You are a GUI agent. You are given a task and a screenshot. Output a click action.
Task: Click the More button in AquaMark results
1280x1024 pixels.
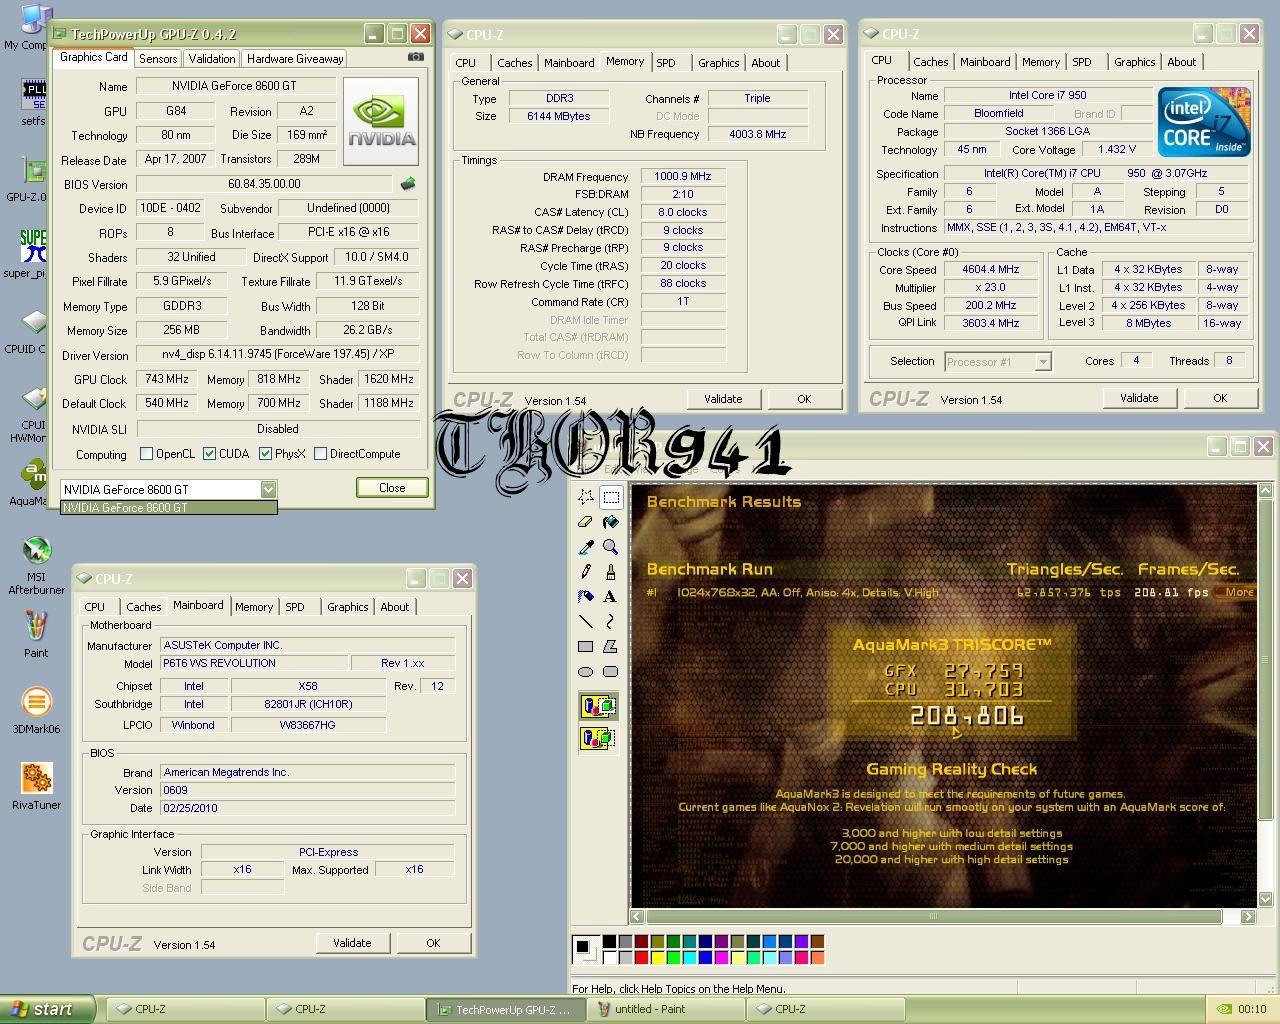[x=1238, y=592]
